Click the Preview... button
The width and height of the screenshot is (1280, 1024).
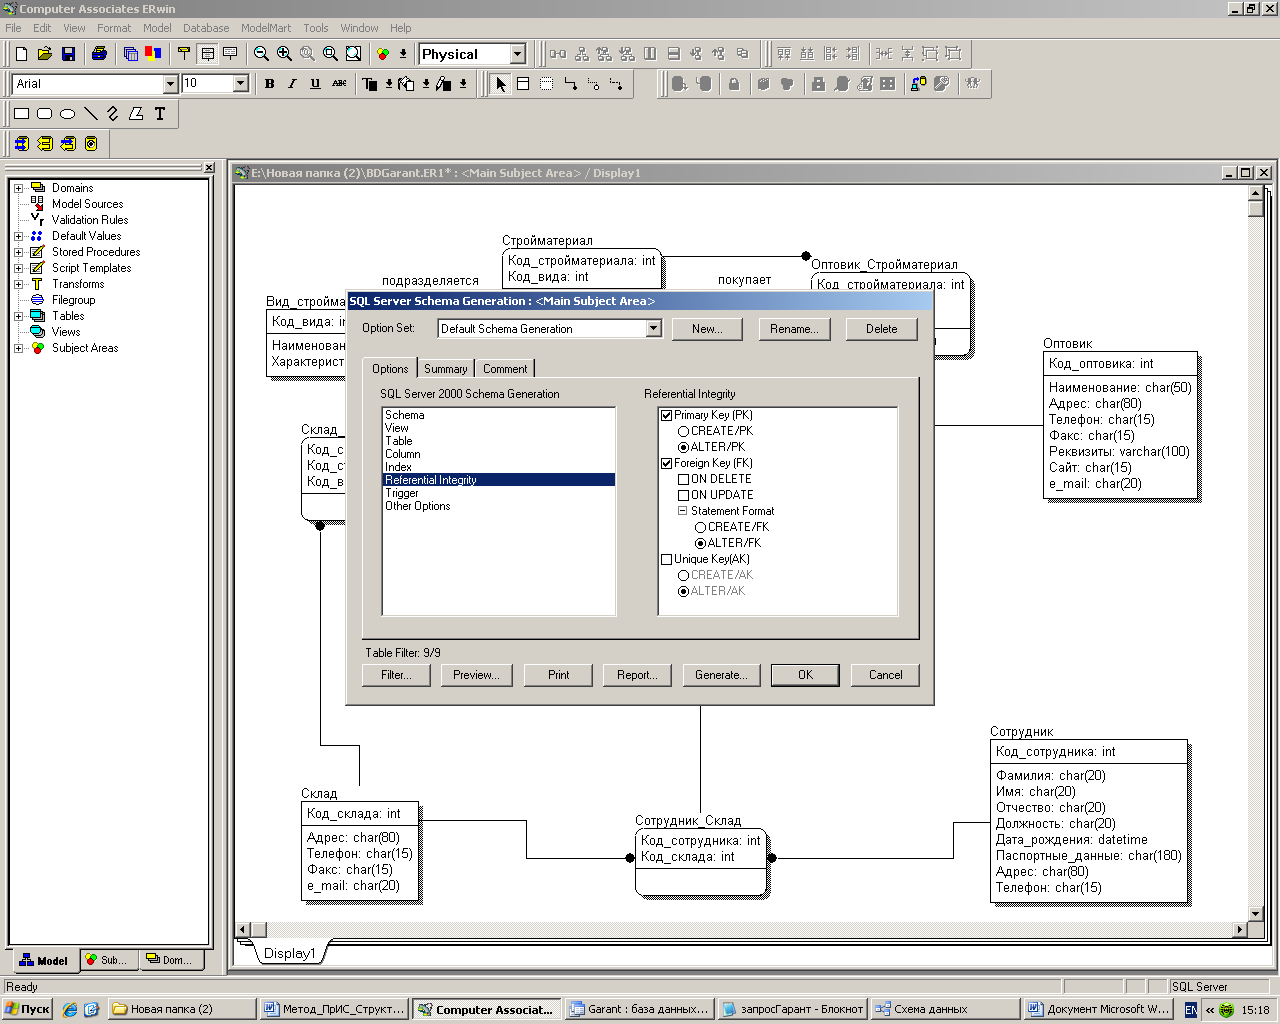[x=476, y=675]
